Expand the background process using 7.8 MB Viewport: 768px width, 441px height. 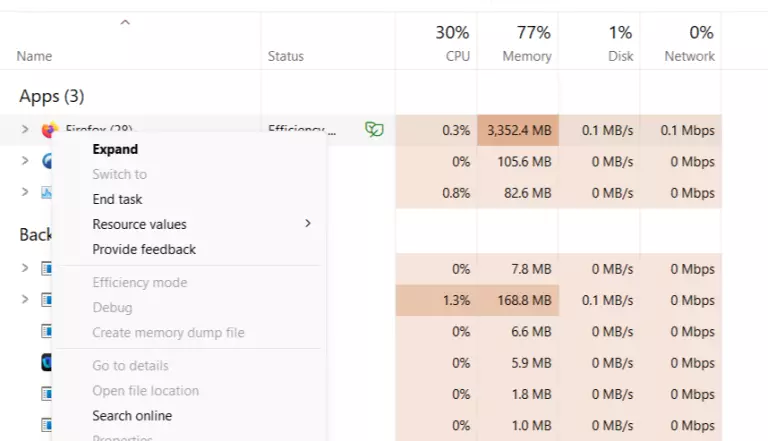(x=25, y=268)
